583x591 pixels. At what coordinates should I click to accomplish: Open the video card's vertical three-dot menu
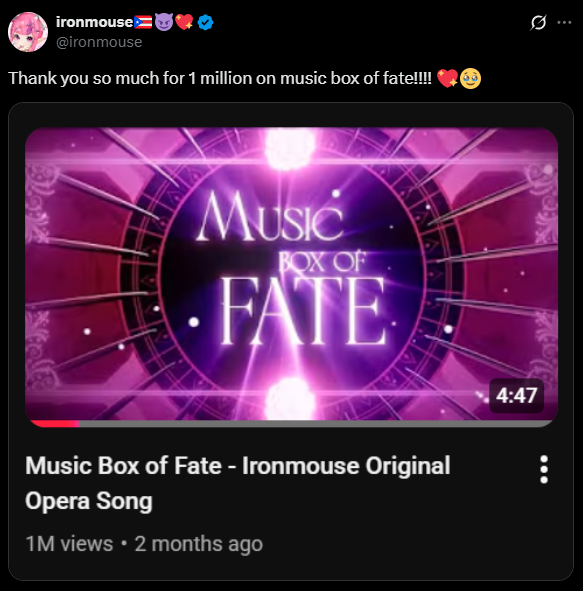pos(543,469)
